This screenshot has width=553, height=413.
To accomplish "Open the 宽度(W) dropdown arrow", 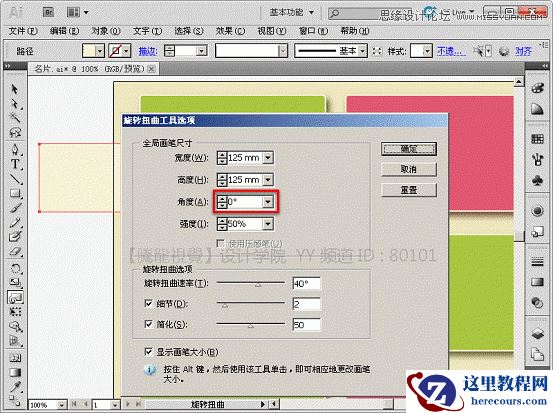I will (268, 158).
